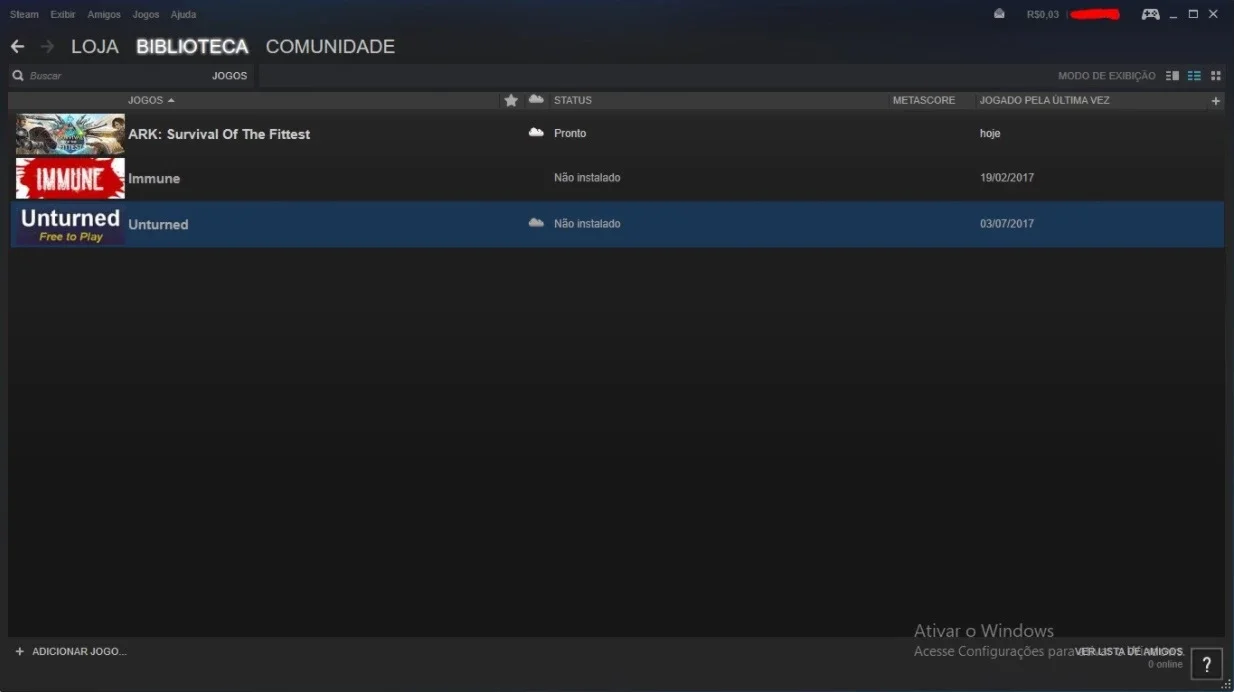Sort by favorites star column header
This screenshot has height=692, width=1234.
(x=511, y=100)
